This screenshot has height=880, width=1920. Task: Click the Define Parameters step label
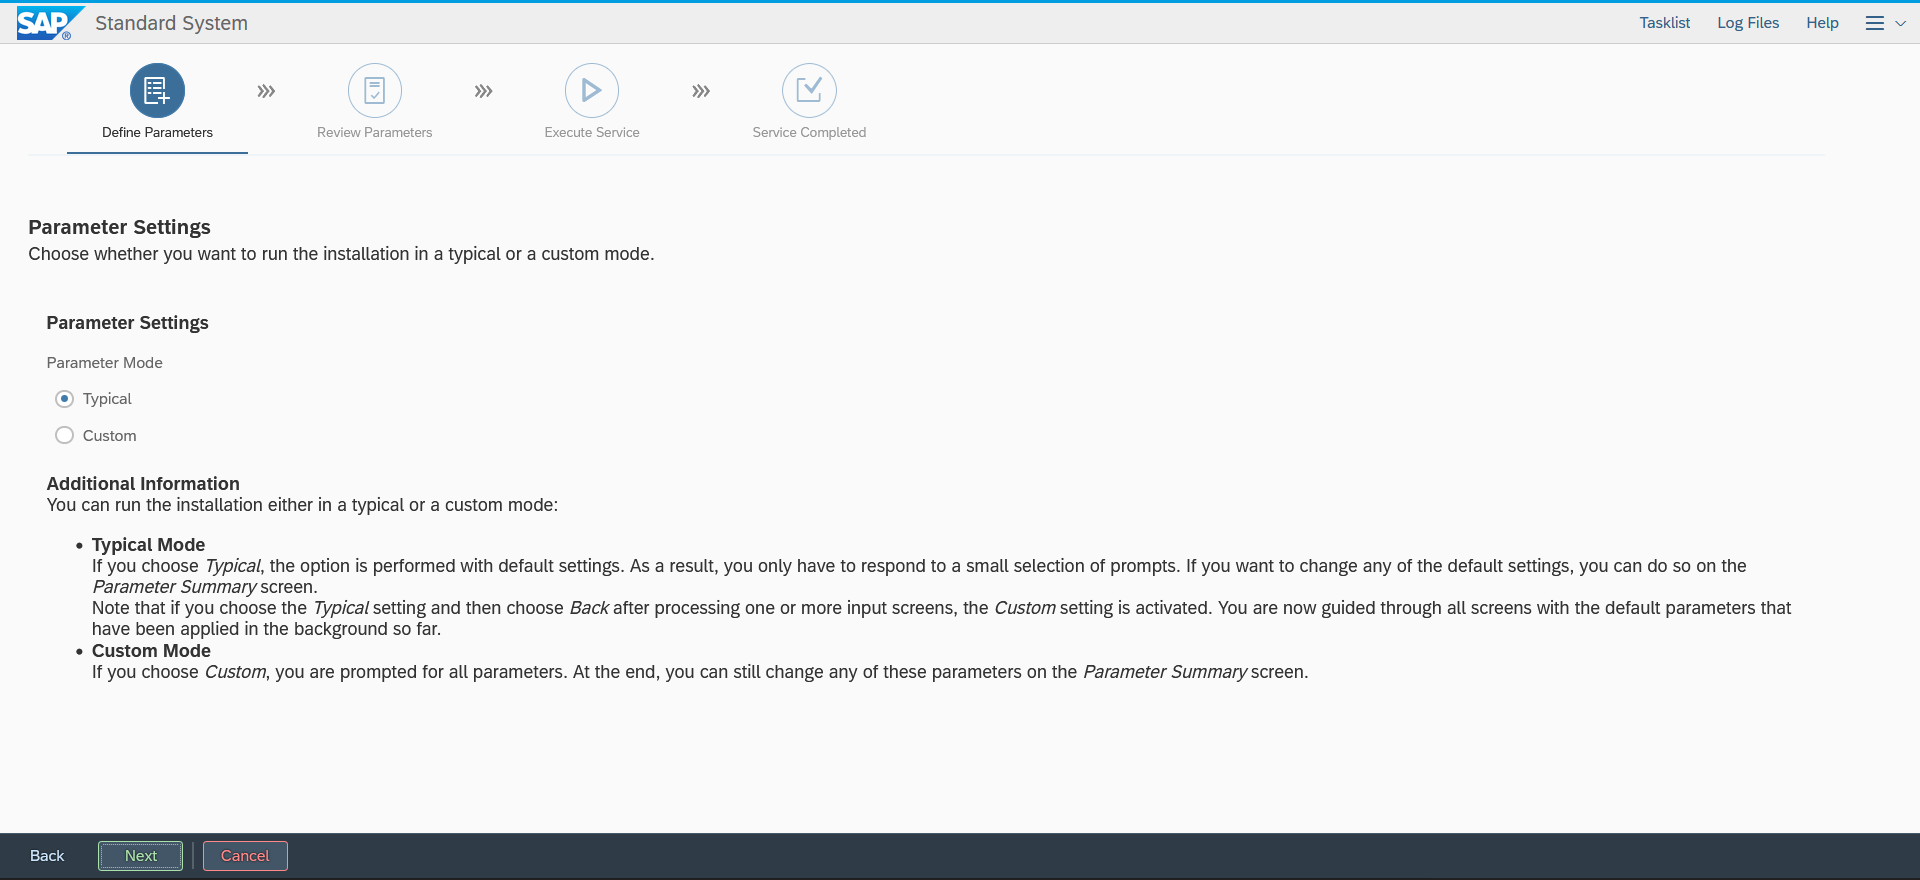click(x=157, y=132)
